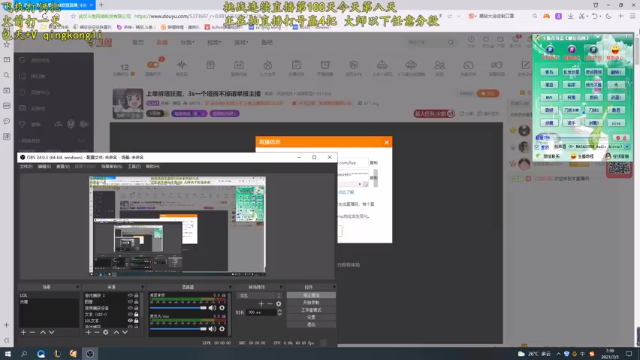Click the search magnifier icon in Douyu header

451,42
